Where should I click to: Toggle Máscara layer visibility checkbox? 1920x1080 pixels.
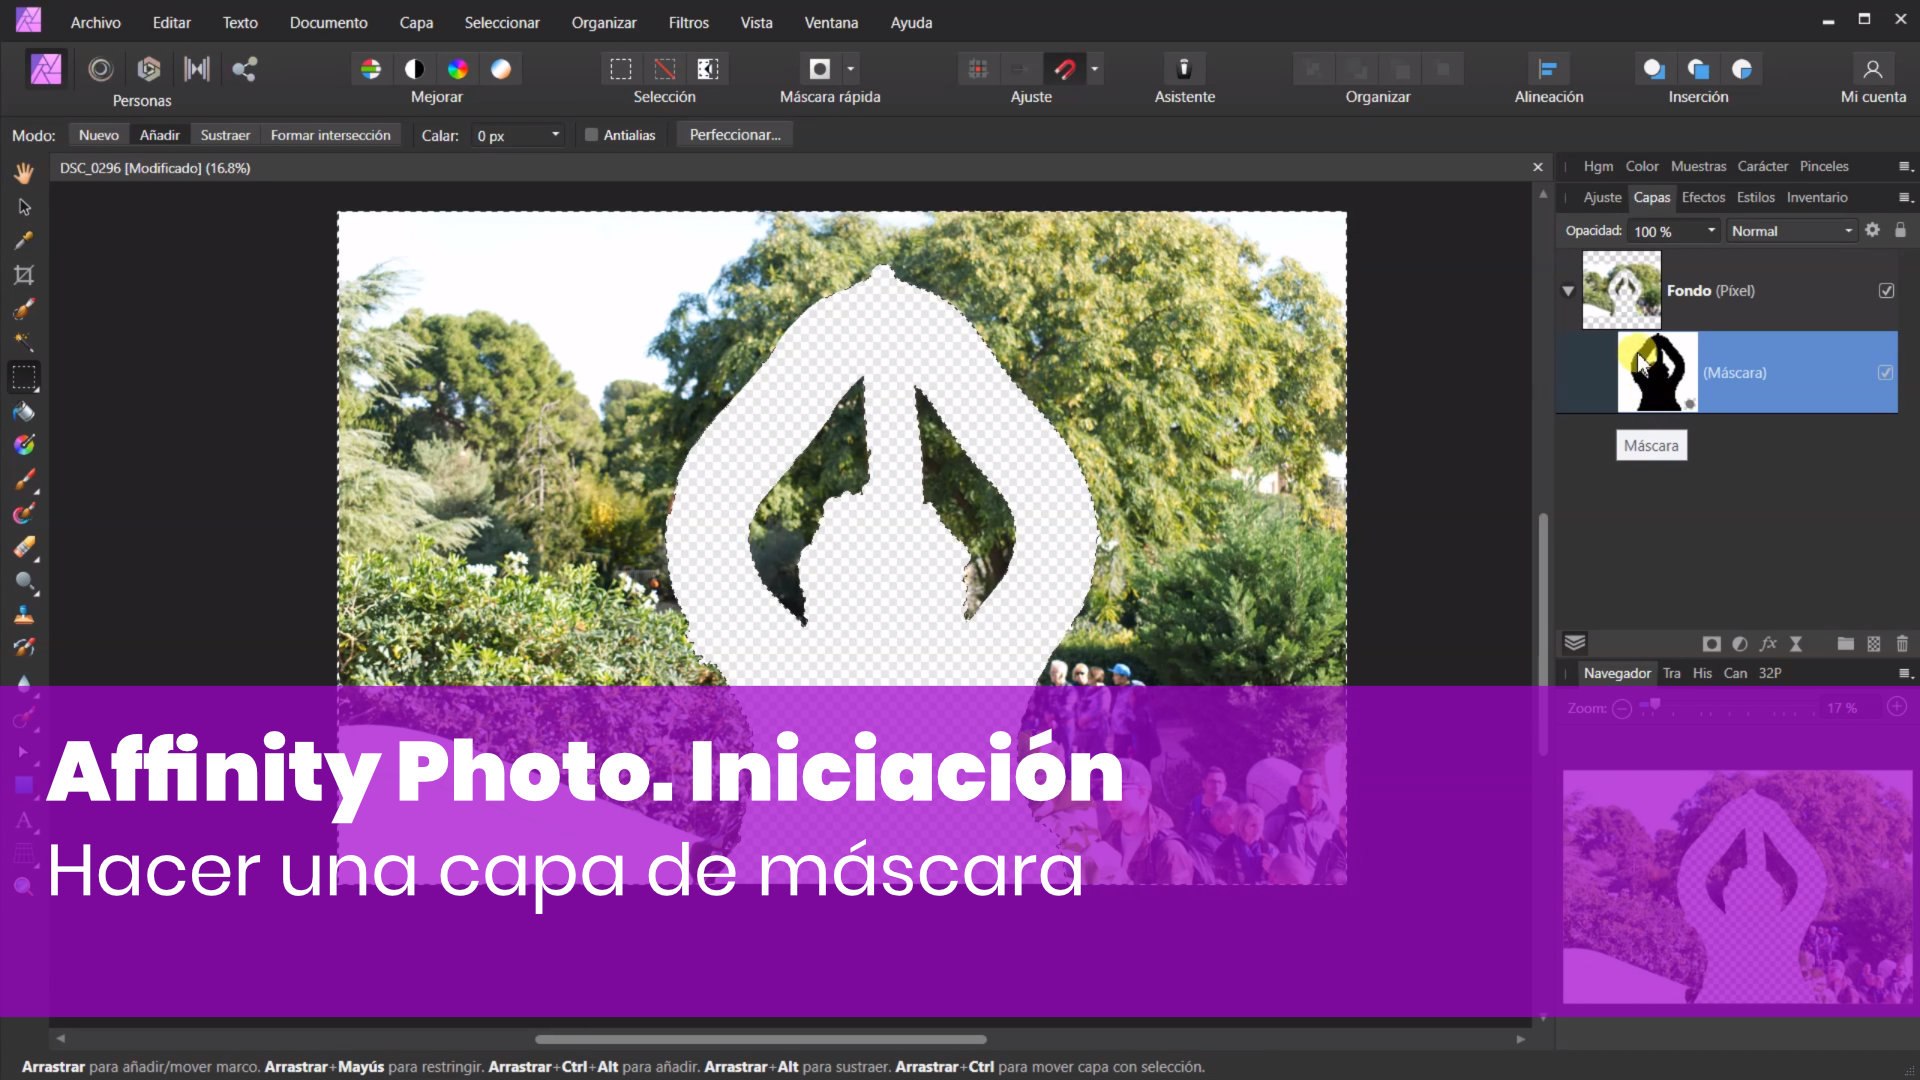(x=1886, y=373)
